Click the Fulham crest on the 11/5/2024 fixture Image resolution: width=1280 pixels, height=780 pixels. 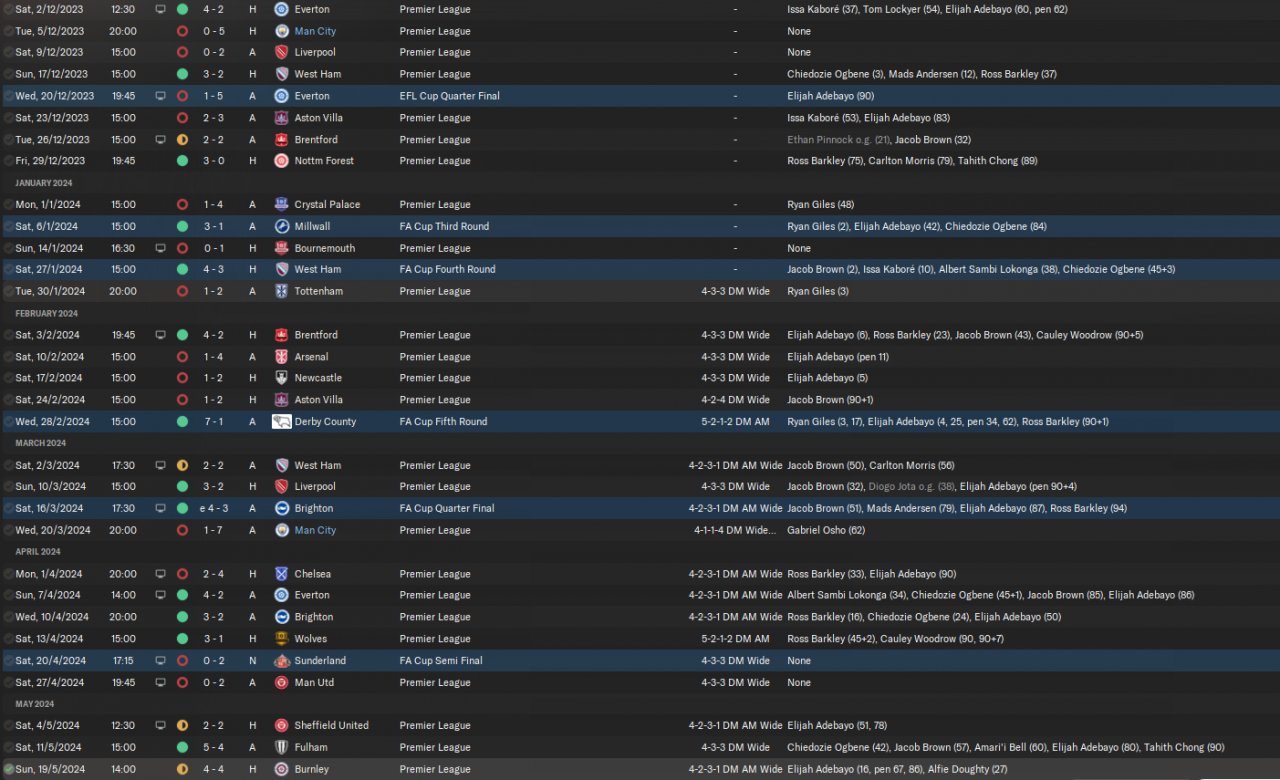(x=282, y=747)
